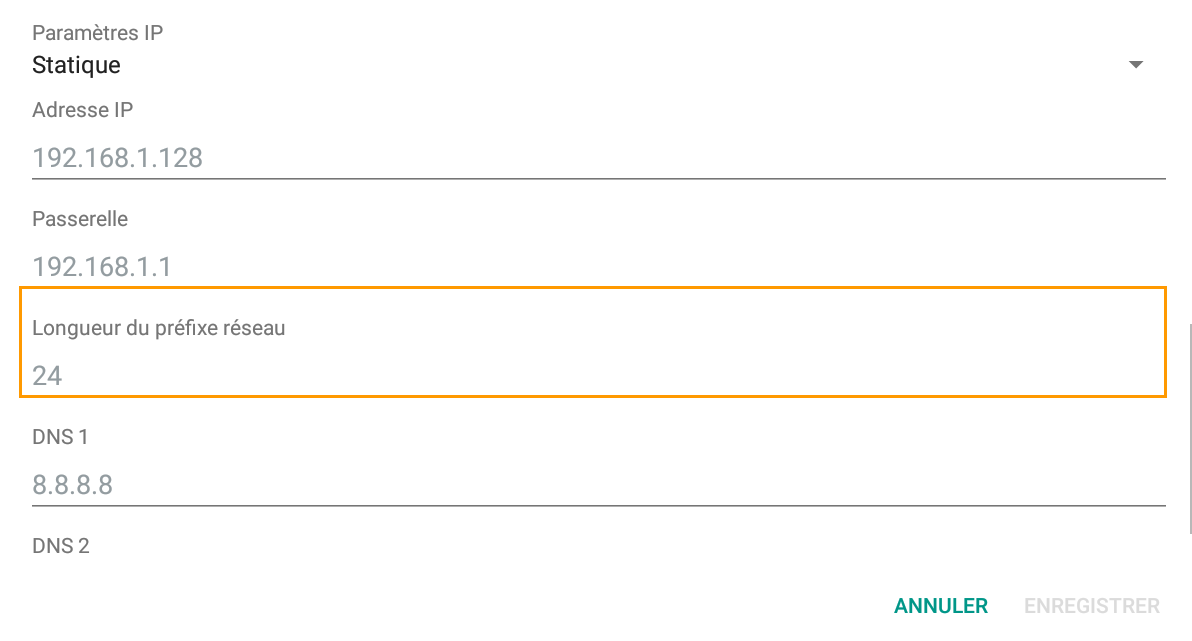This screenshot has width=1192, height=641.
Task: Click the dropdown arrow next to Statique
Action: pos(1135,64)
